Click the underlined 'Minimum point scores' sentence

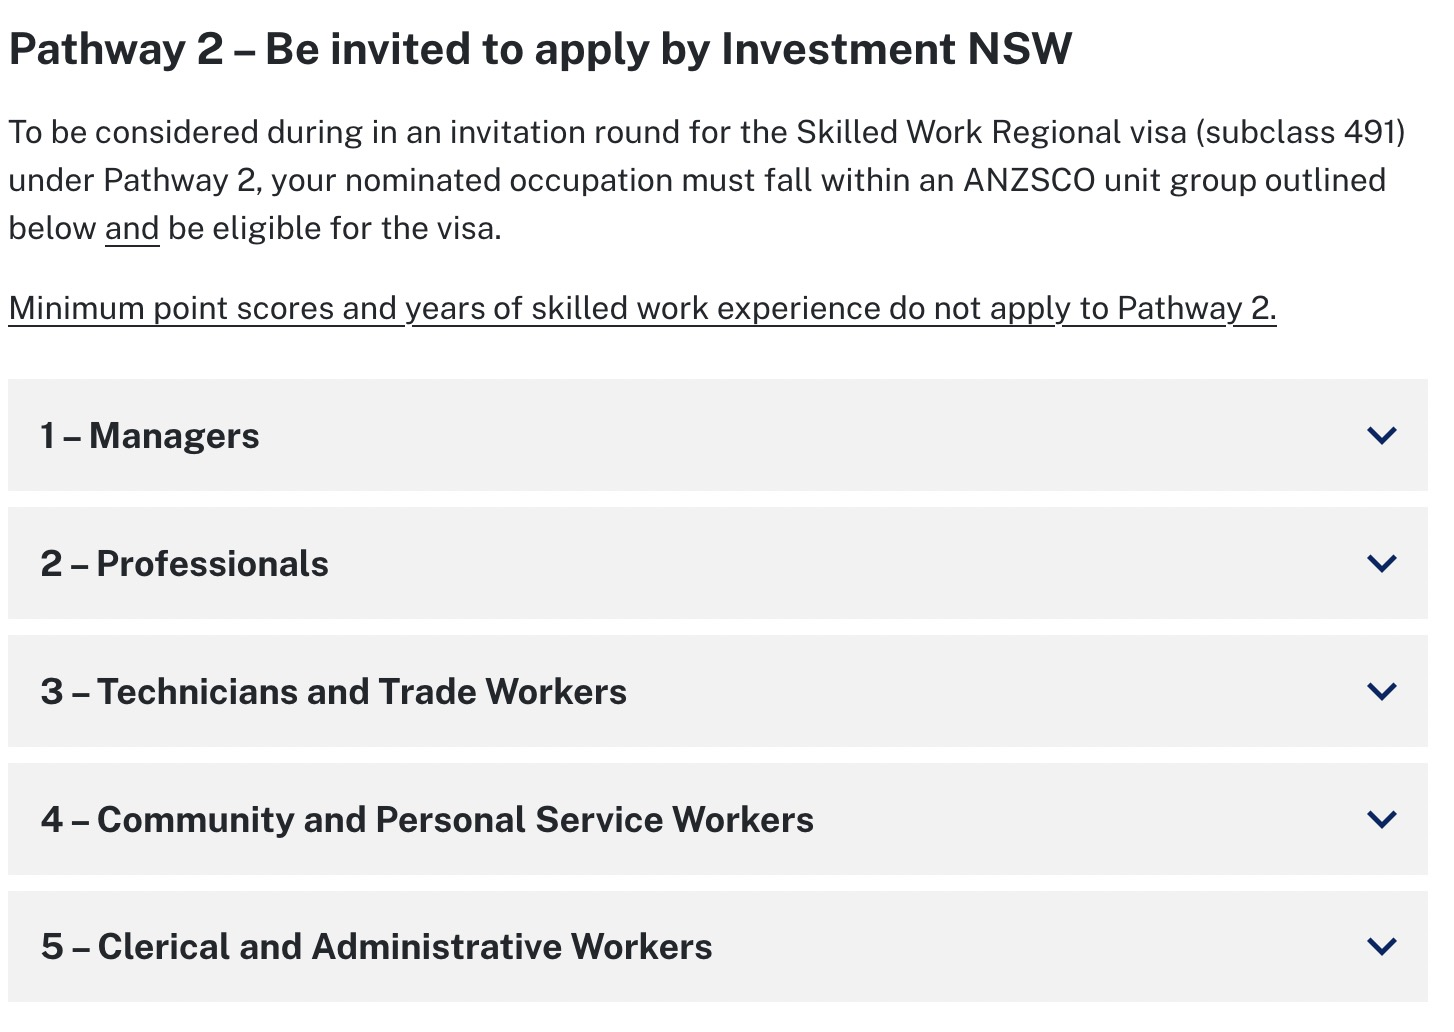[x=642, y=309]
